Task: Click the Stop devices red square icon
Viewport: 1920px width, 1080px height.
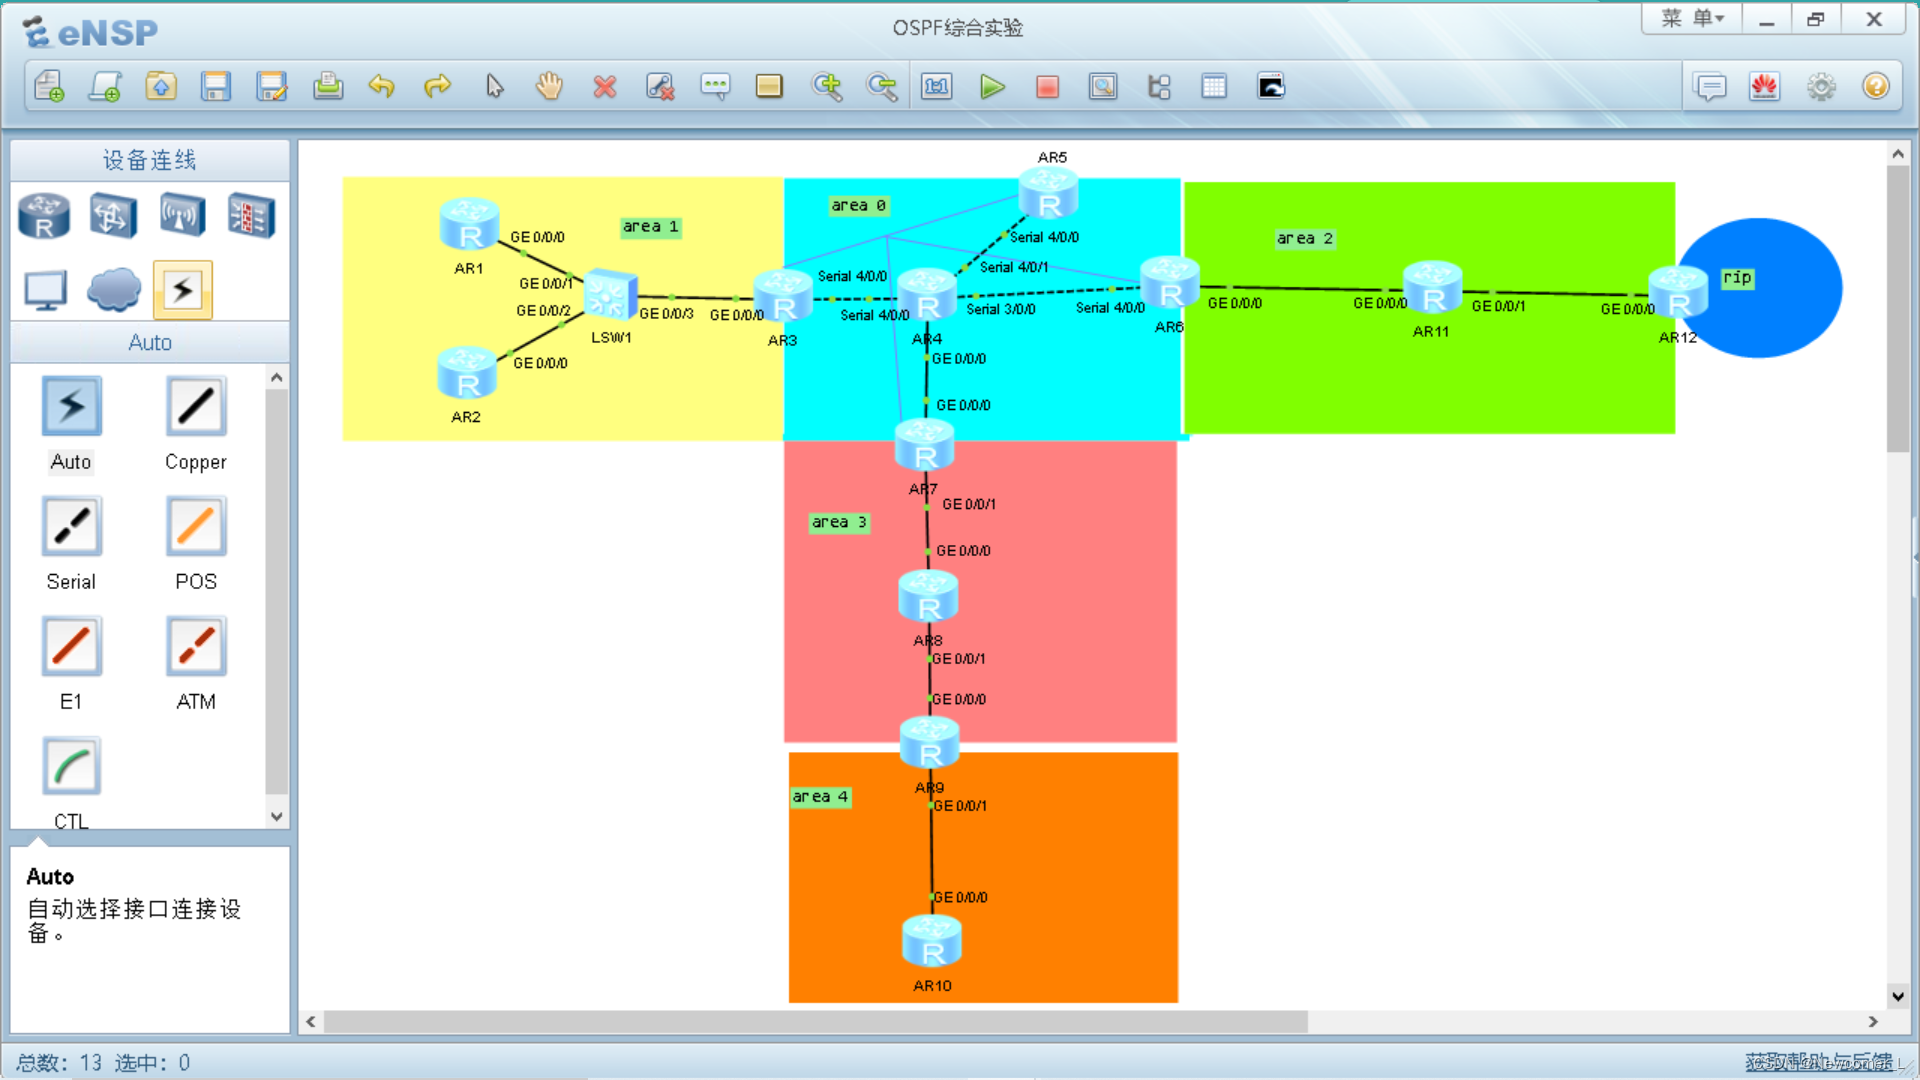Action: (x=1047, y=87)
